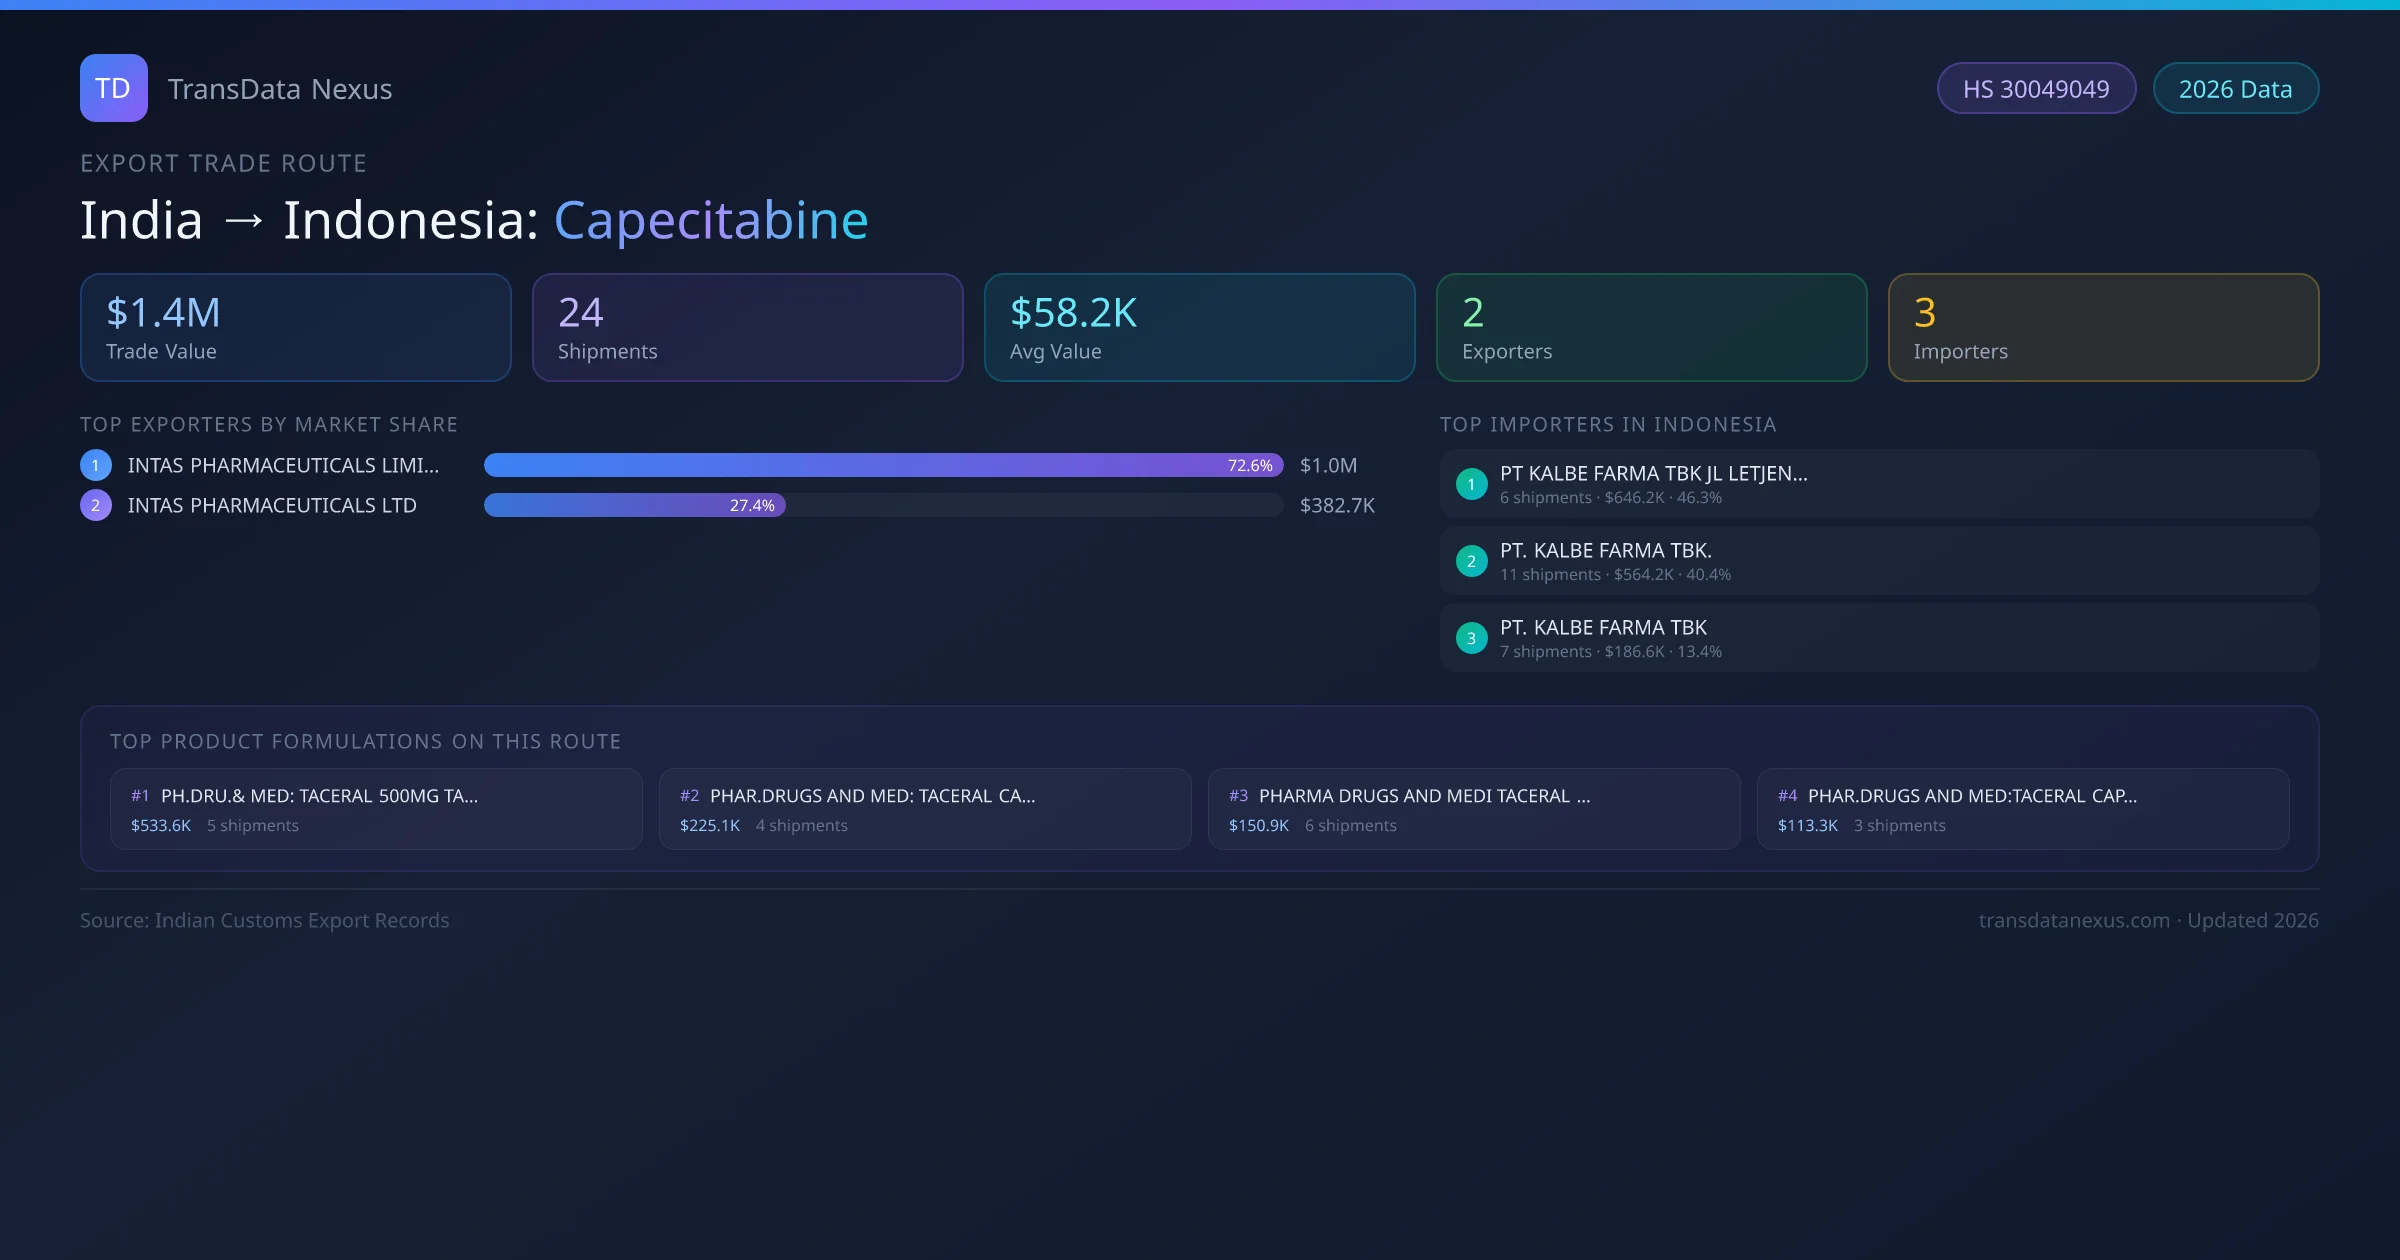Click the 72.6% market share bar

(x=883, y=465)
